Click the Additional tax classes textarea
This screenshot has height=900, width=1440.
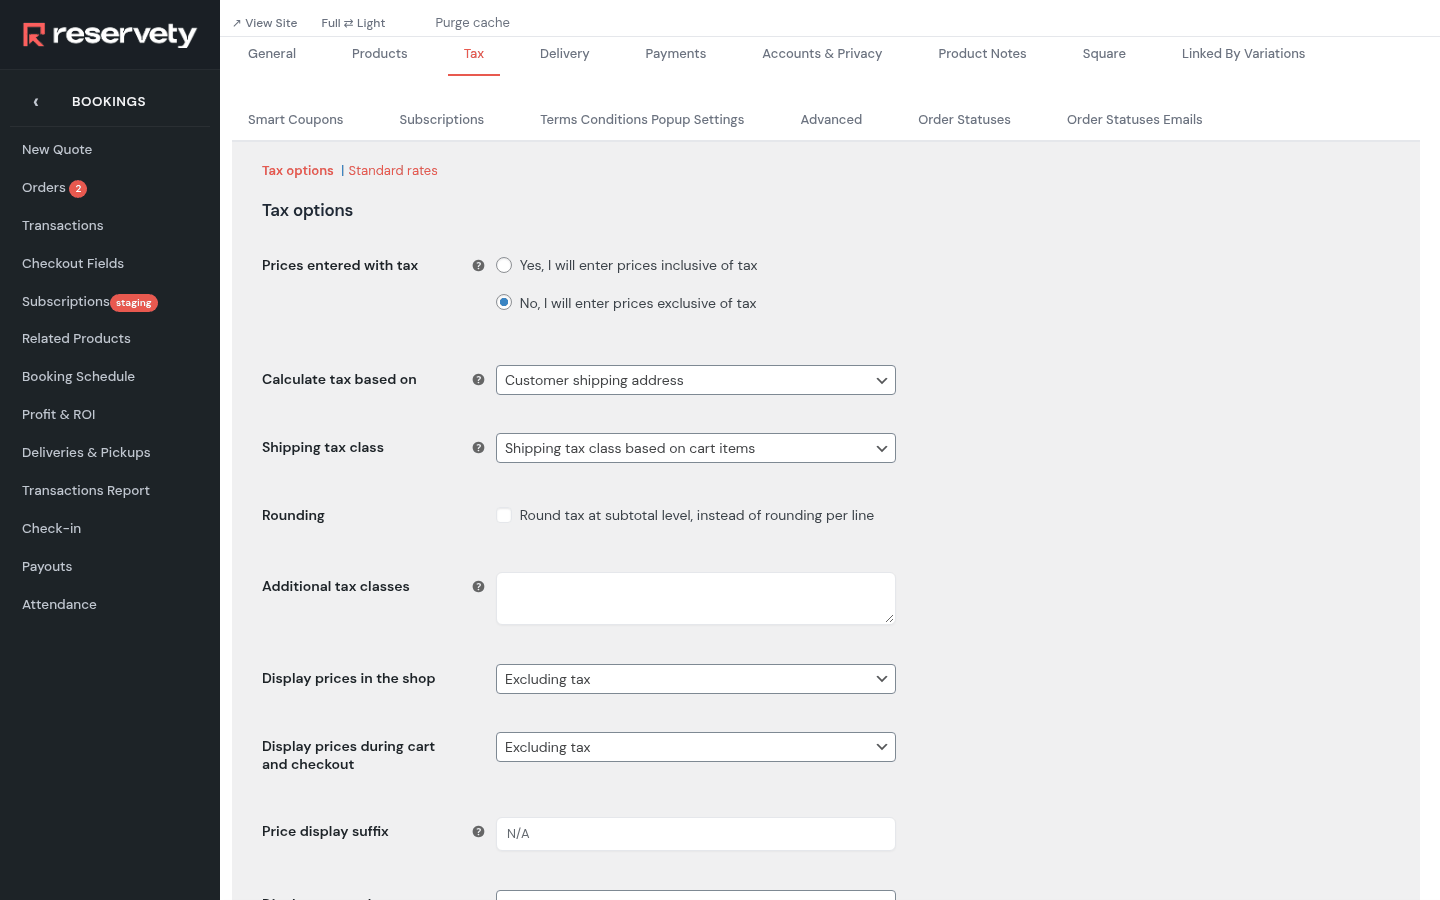point(696,599)
